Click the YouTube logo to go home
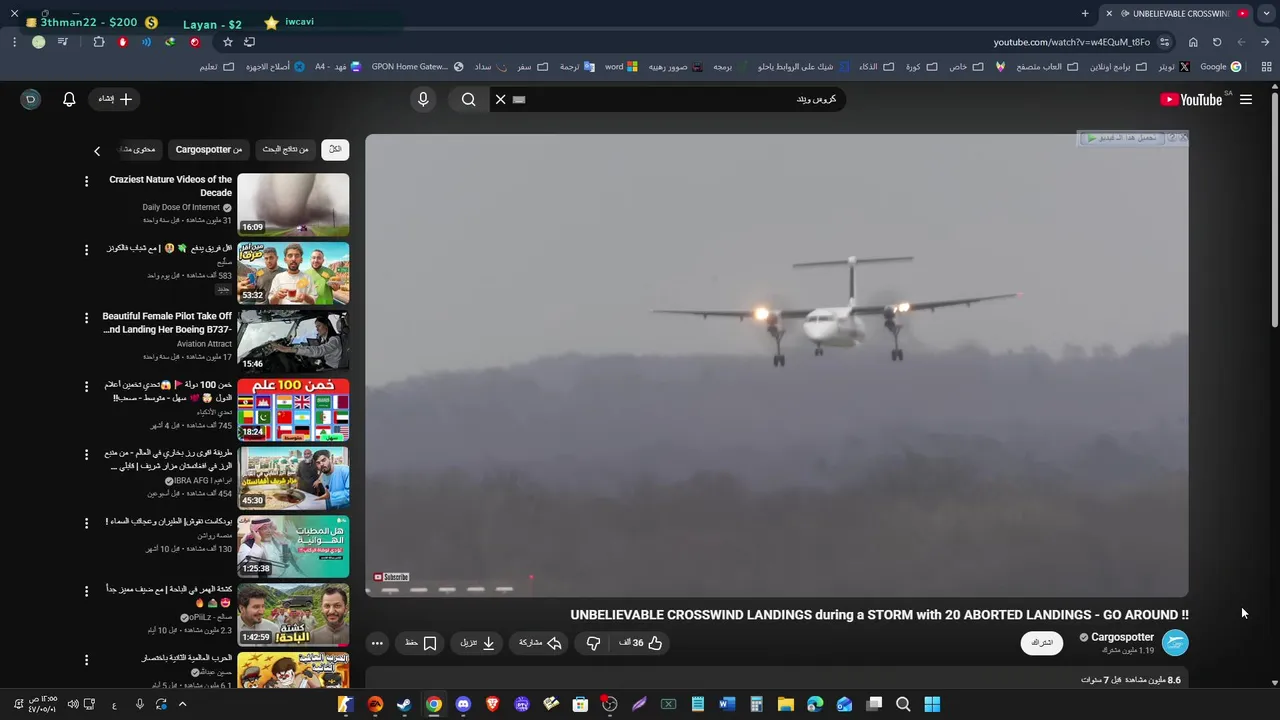This screenshot has height=720, width=1280. tap(1191, 99)
